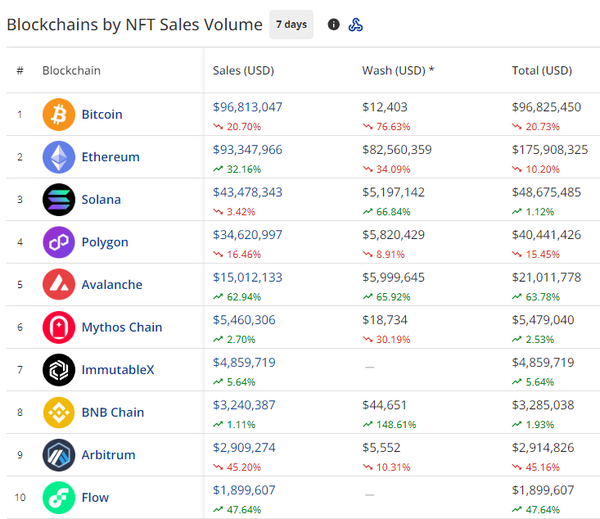The height and width of the screenshot is (519, 600).
Task: Open the Ethereum blockchain link
Action: 110,157
